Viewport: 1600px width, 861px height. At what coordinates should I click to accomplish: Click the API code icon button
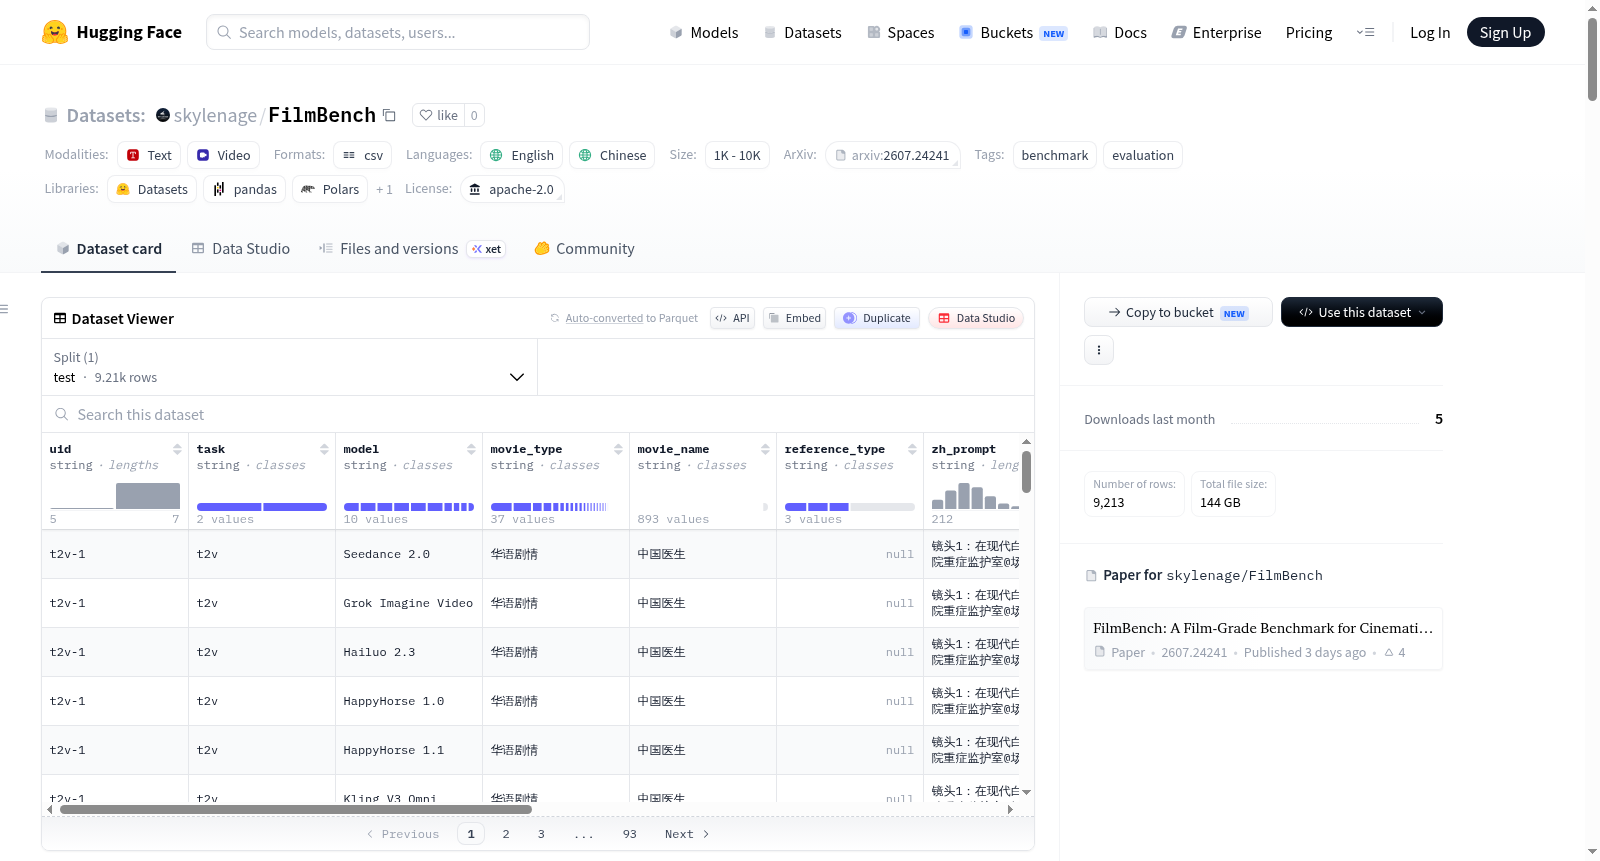(732, 318)
